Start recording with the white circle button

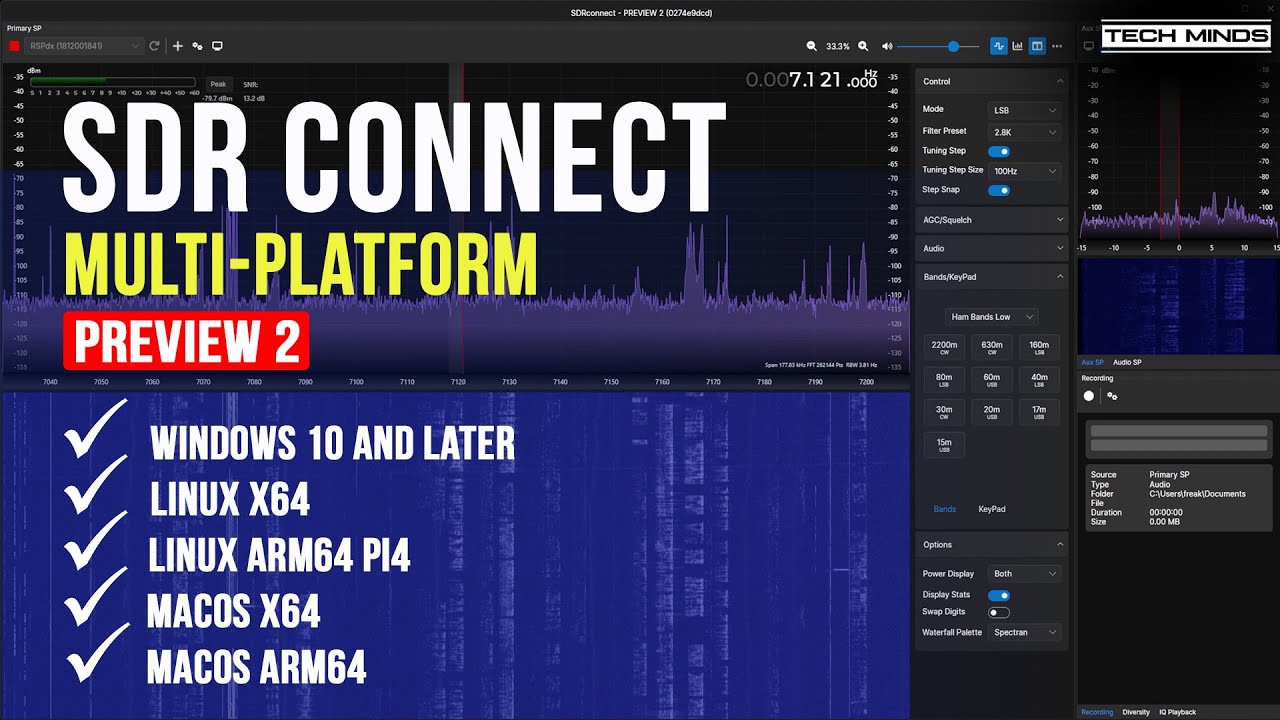1089,396
